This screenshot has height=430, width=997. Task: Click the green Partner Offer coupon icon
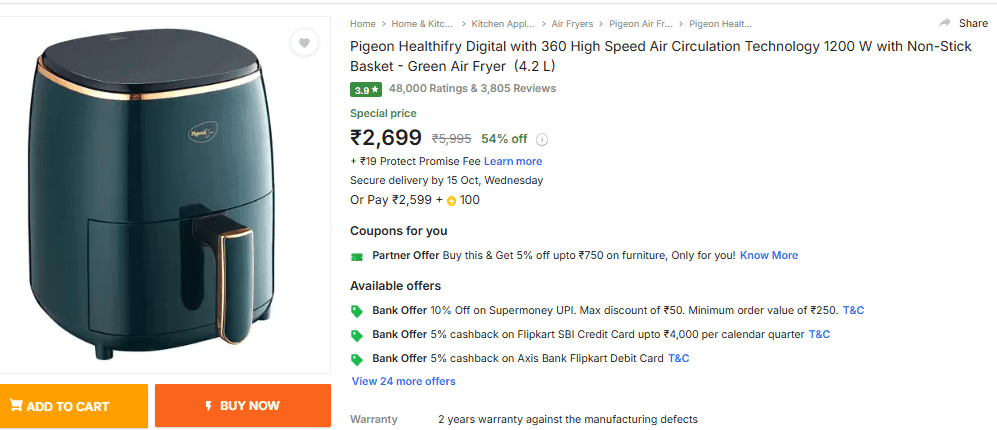[x=357, y=256]
